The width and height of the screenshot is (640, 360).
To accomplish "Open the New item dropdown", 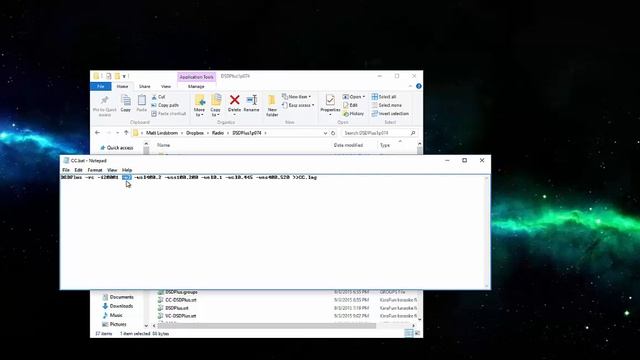I will (297, 97).
